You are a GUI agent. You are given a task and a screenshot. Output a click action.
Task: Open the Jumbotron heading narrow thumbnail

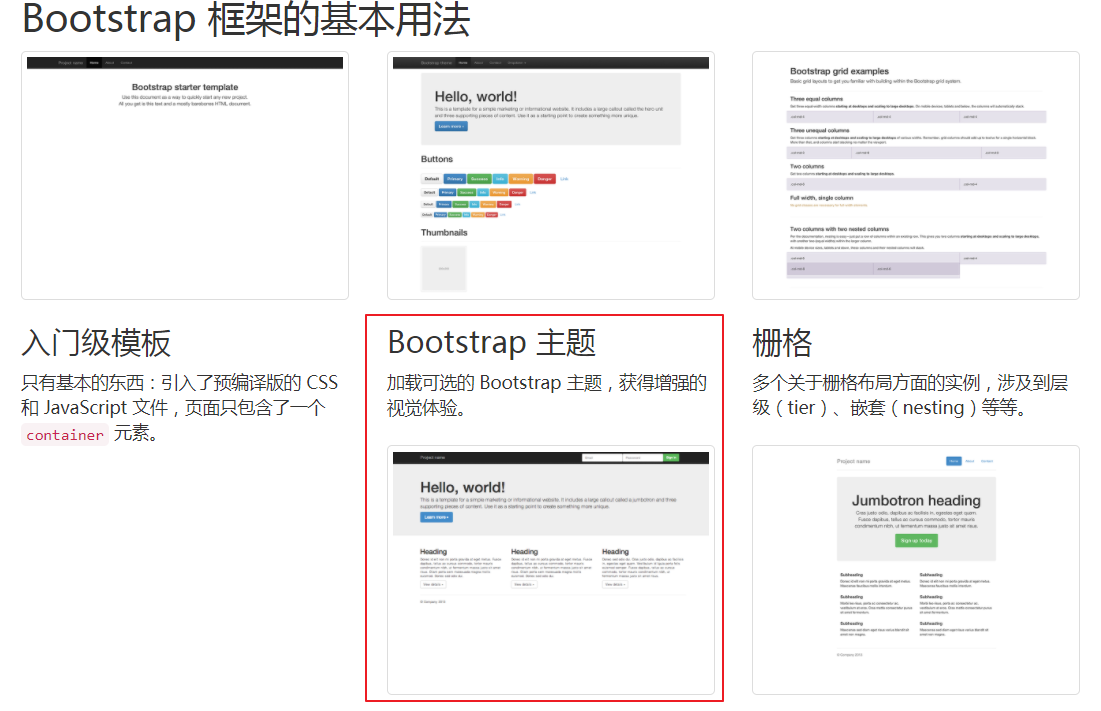point(916,570)
